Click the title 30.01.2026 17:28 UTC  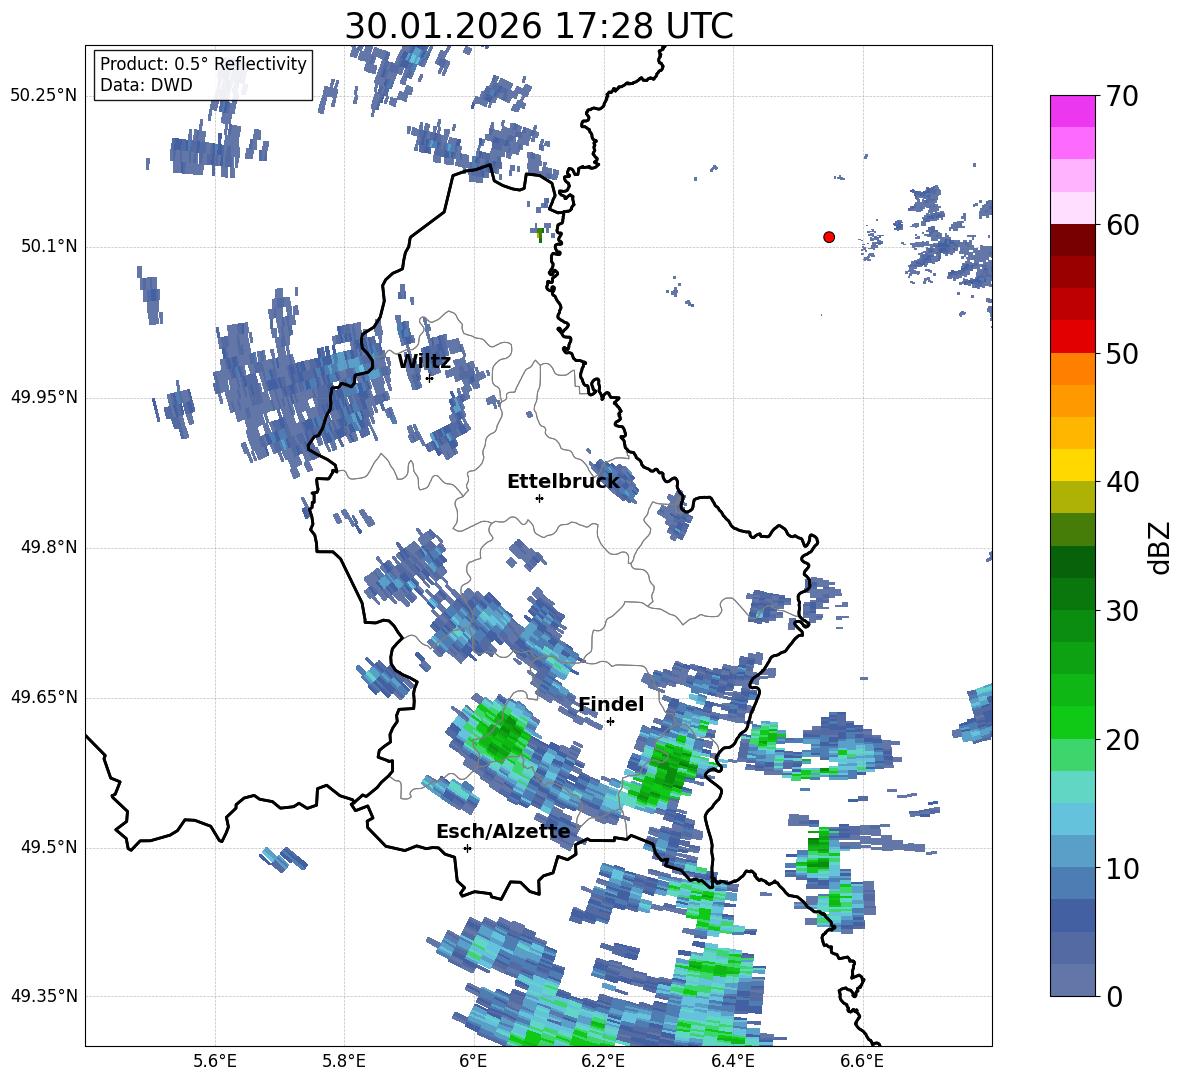point(539,26)
